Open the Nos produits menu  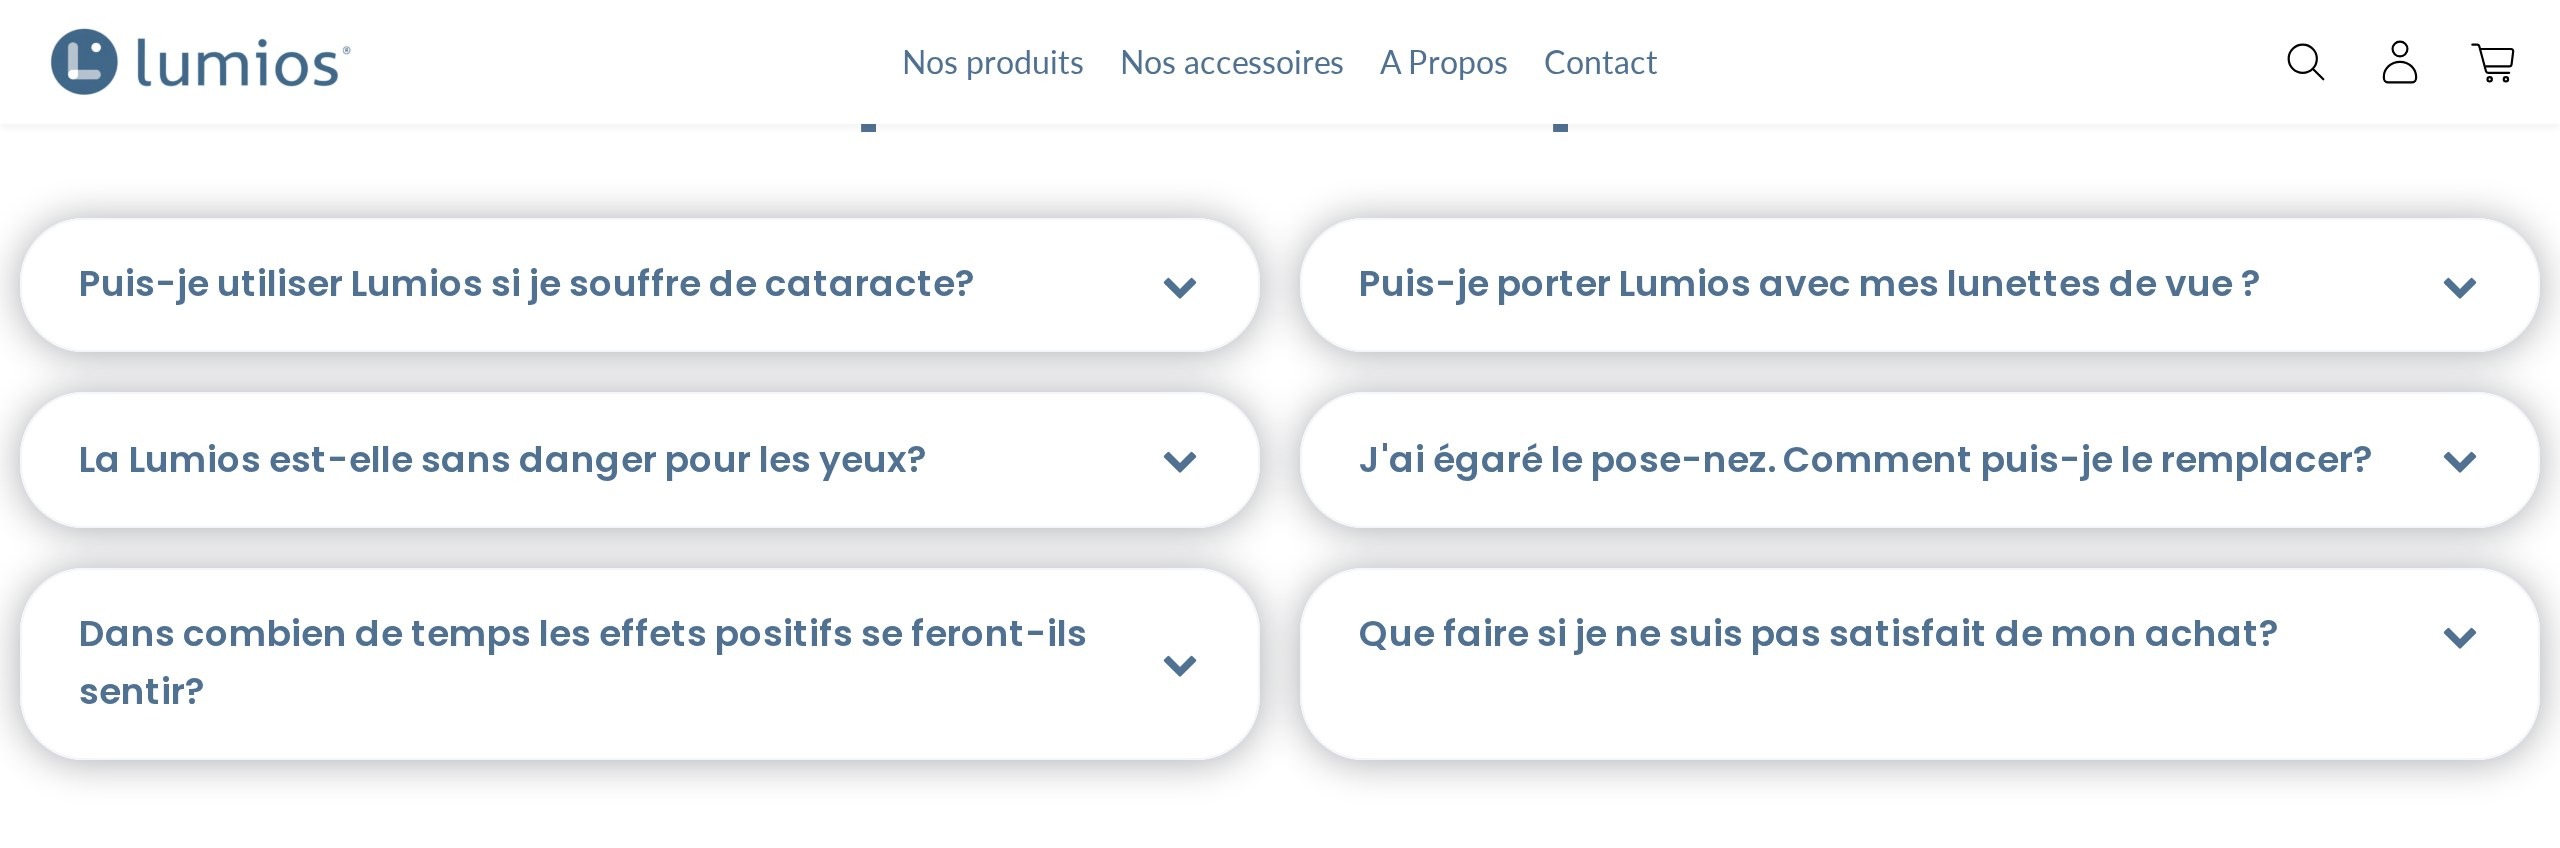(x=993, y=62)
